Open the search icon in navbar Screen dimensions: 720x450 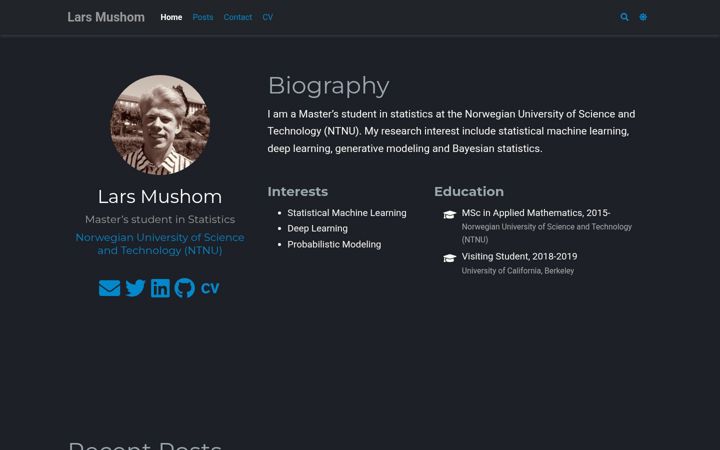pos(624,17)
